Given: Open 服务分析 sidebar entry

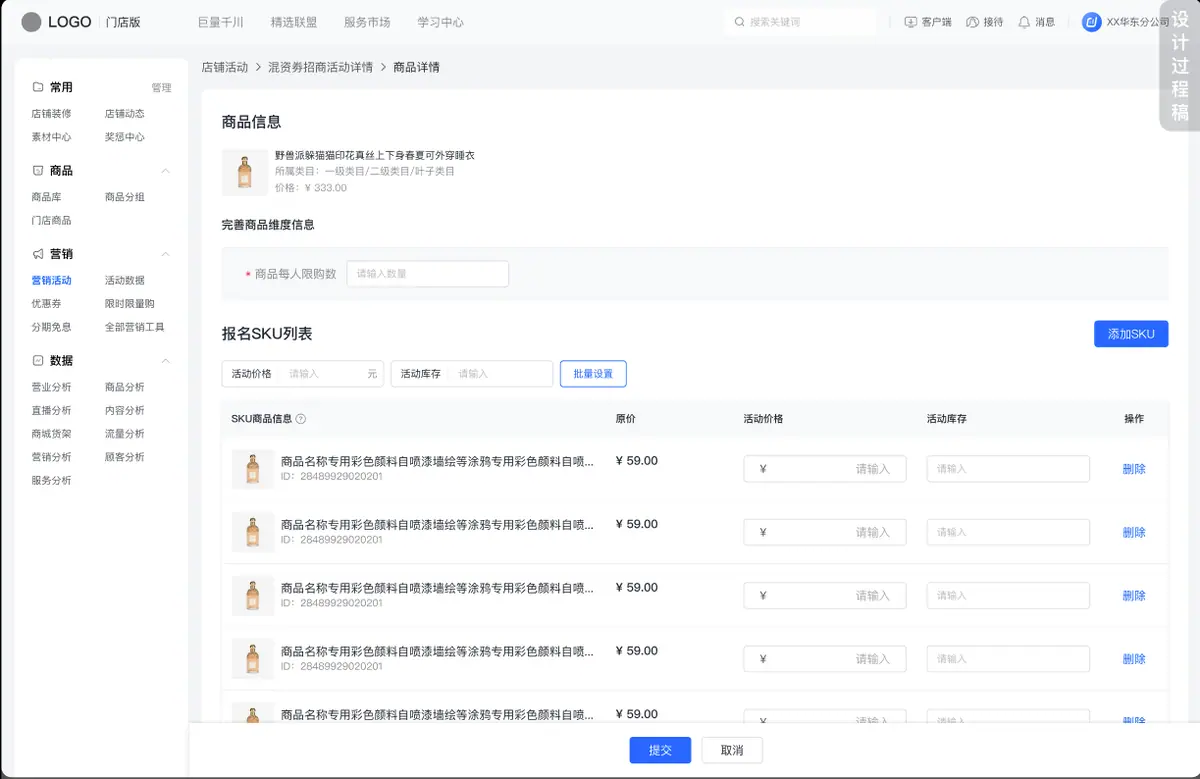Looking at the screenshot, I should click(51, 480).
